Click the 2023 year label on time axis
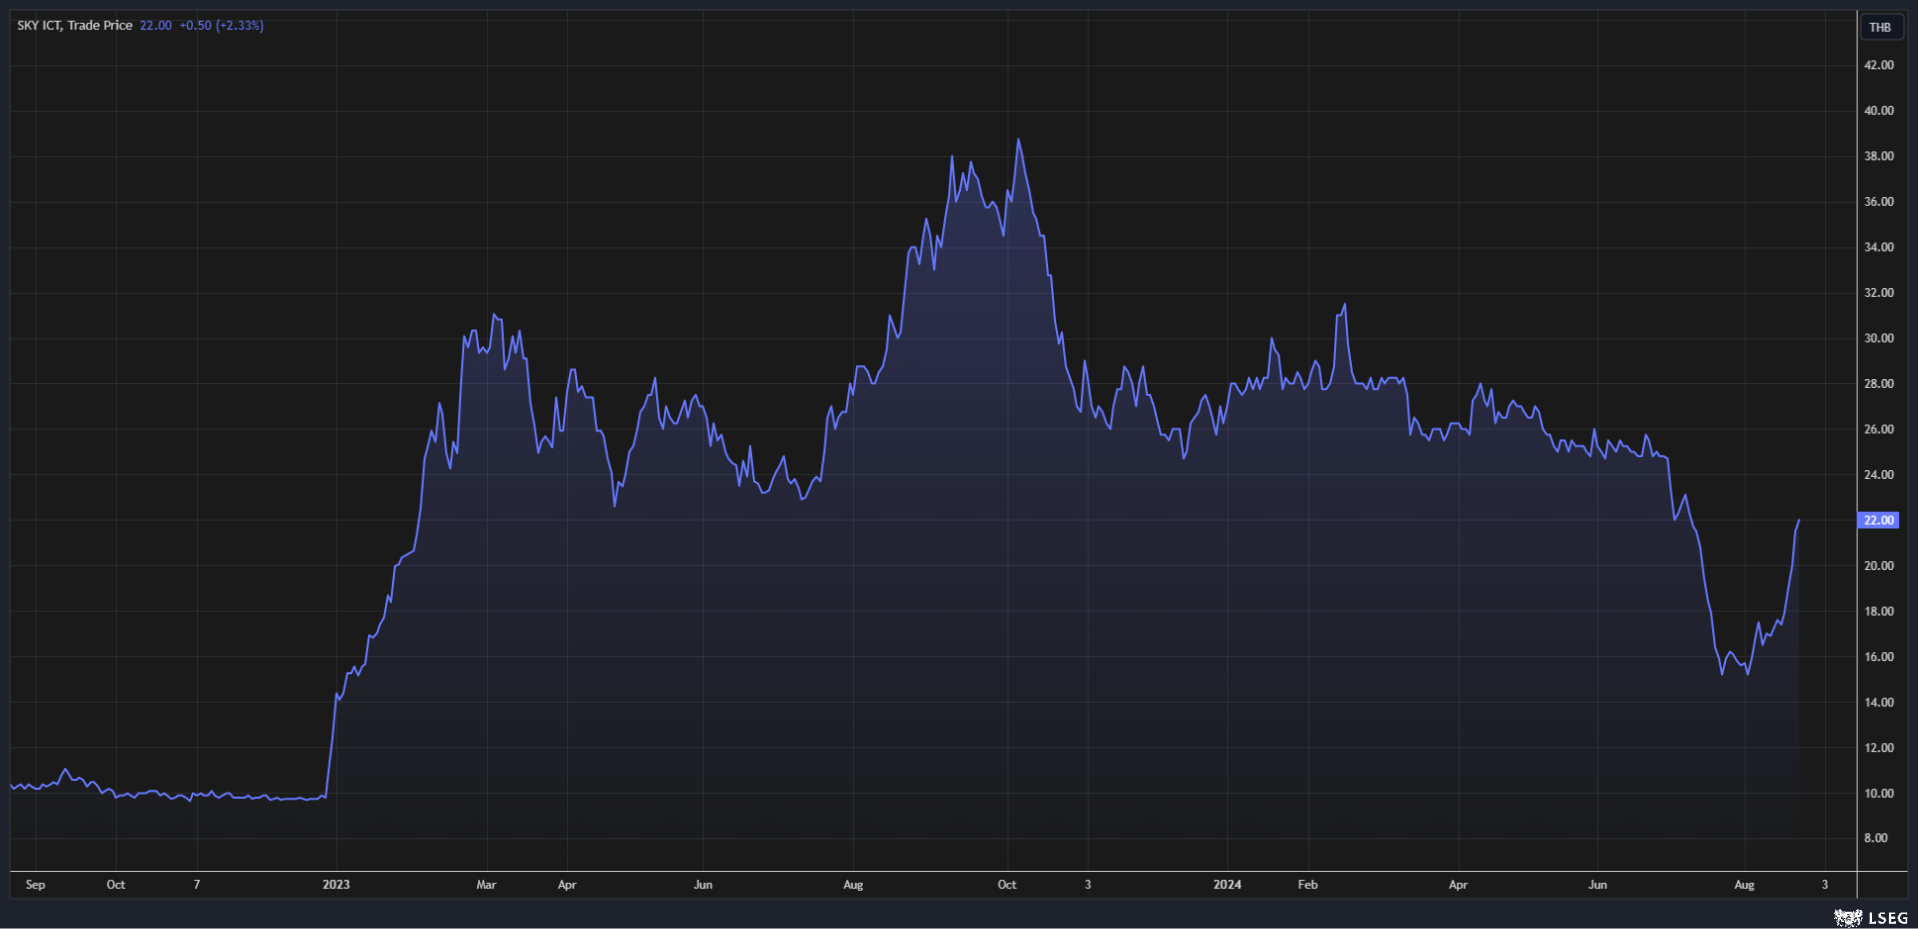This screenshot has height=929, width=1918. tap(336, 885)
